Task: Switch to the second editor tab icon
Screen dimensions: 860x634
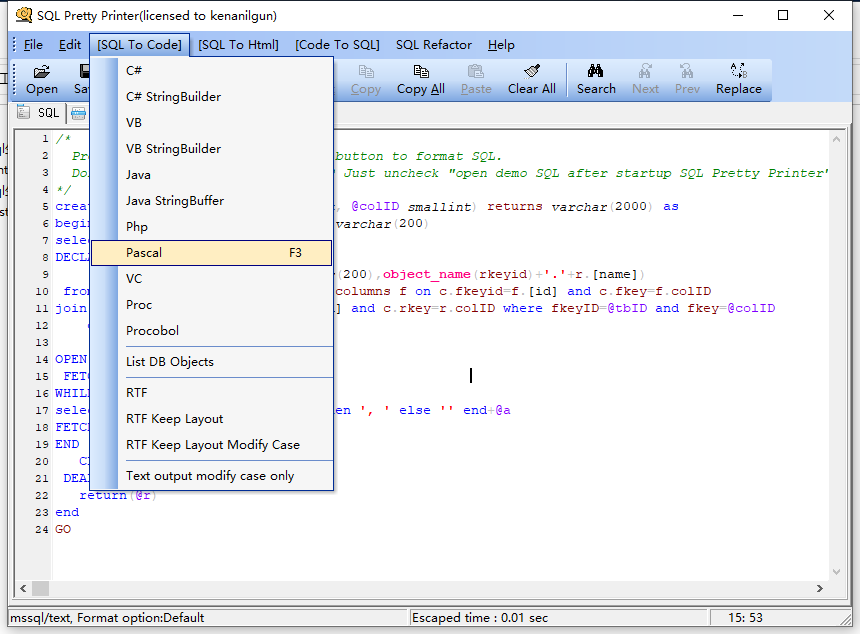Action: pyautogui.click(x=78, y=114)
